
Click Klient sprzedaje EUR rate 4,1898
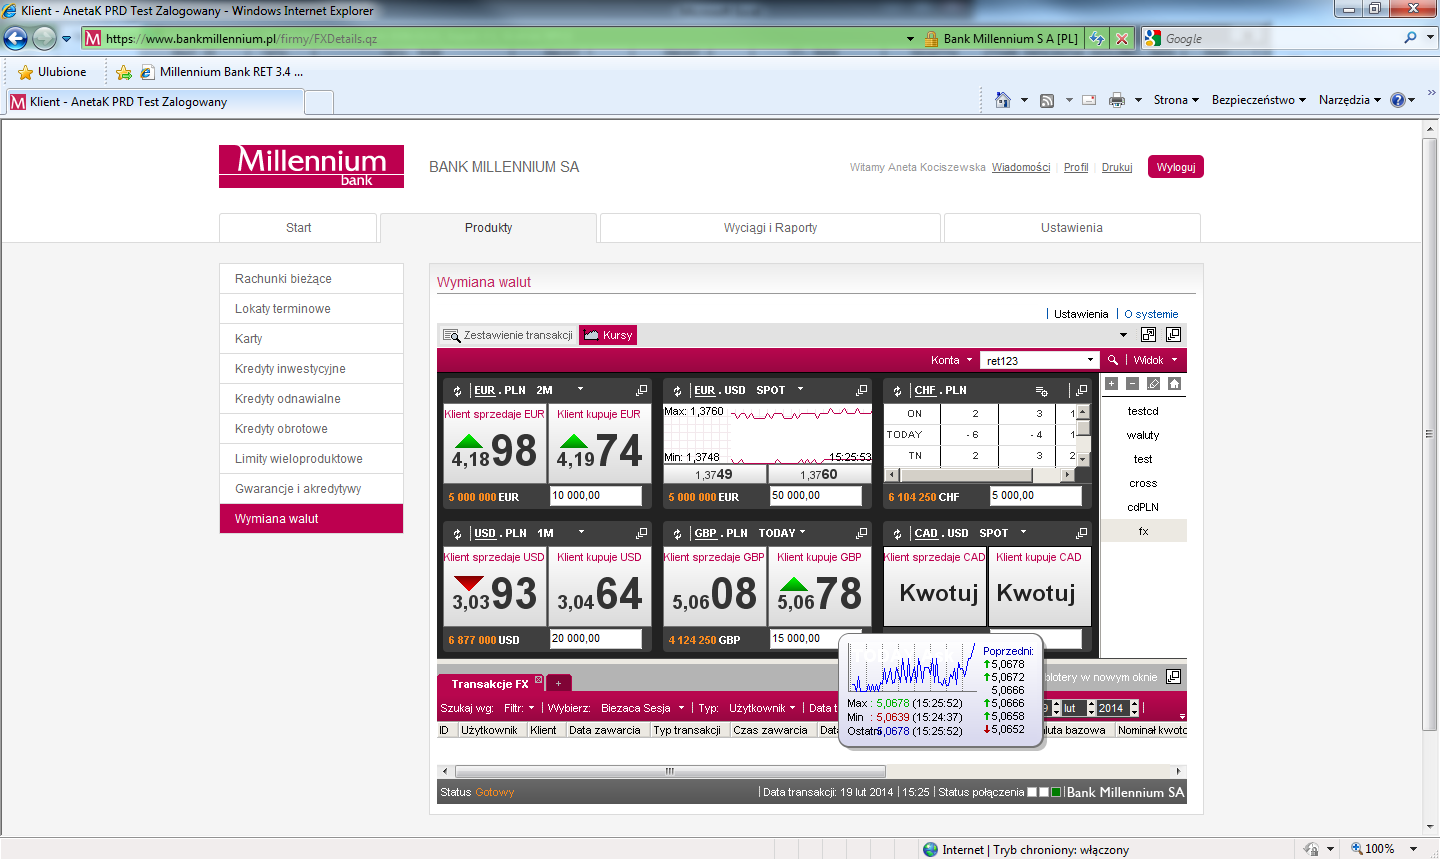[x=495, y=443]
